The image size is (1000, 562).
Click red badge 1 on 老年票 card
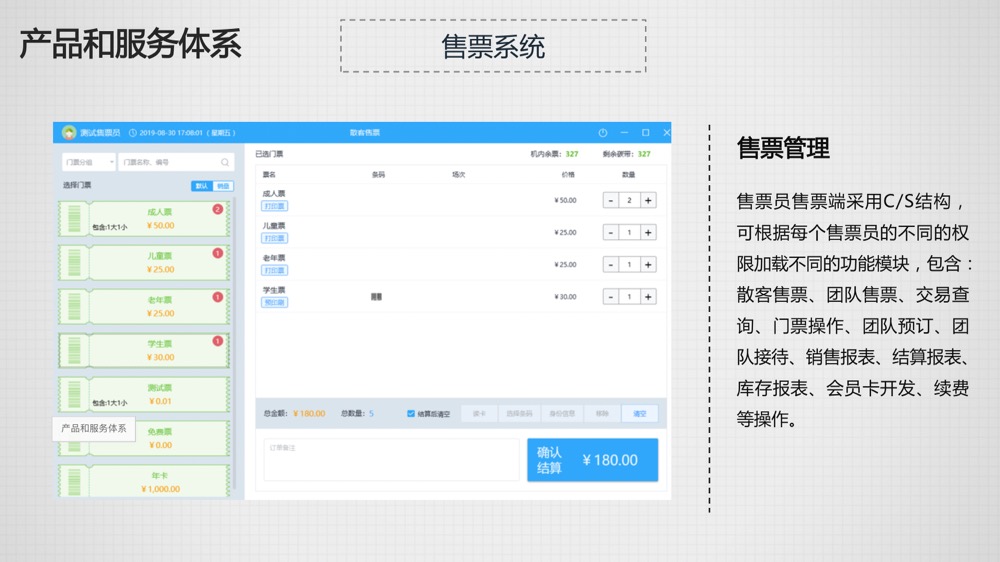pyautogui.click(x=217, y=297)
